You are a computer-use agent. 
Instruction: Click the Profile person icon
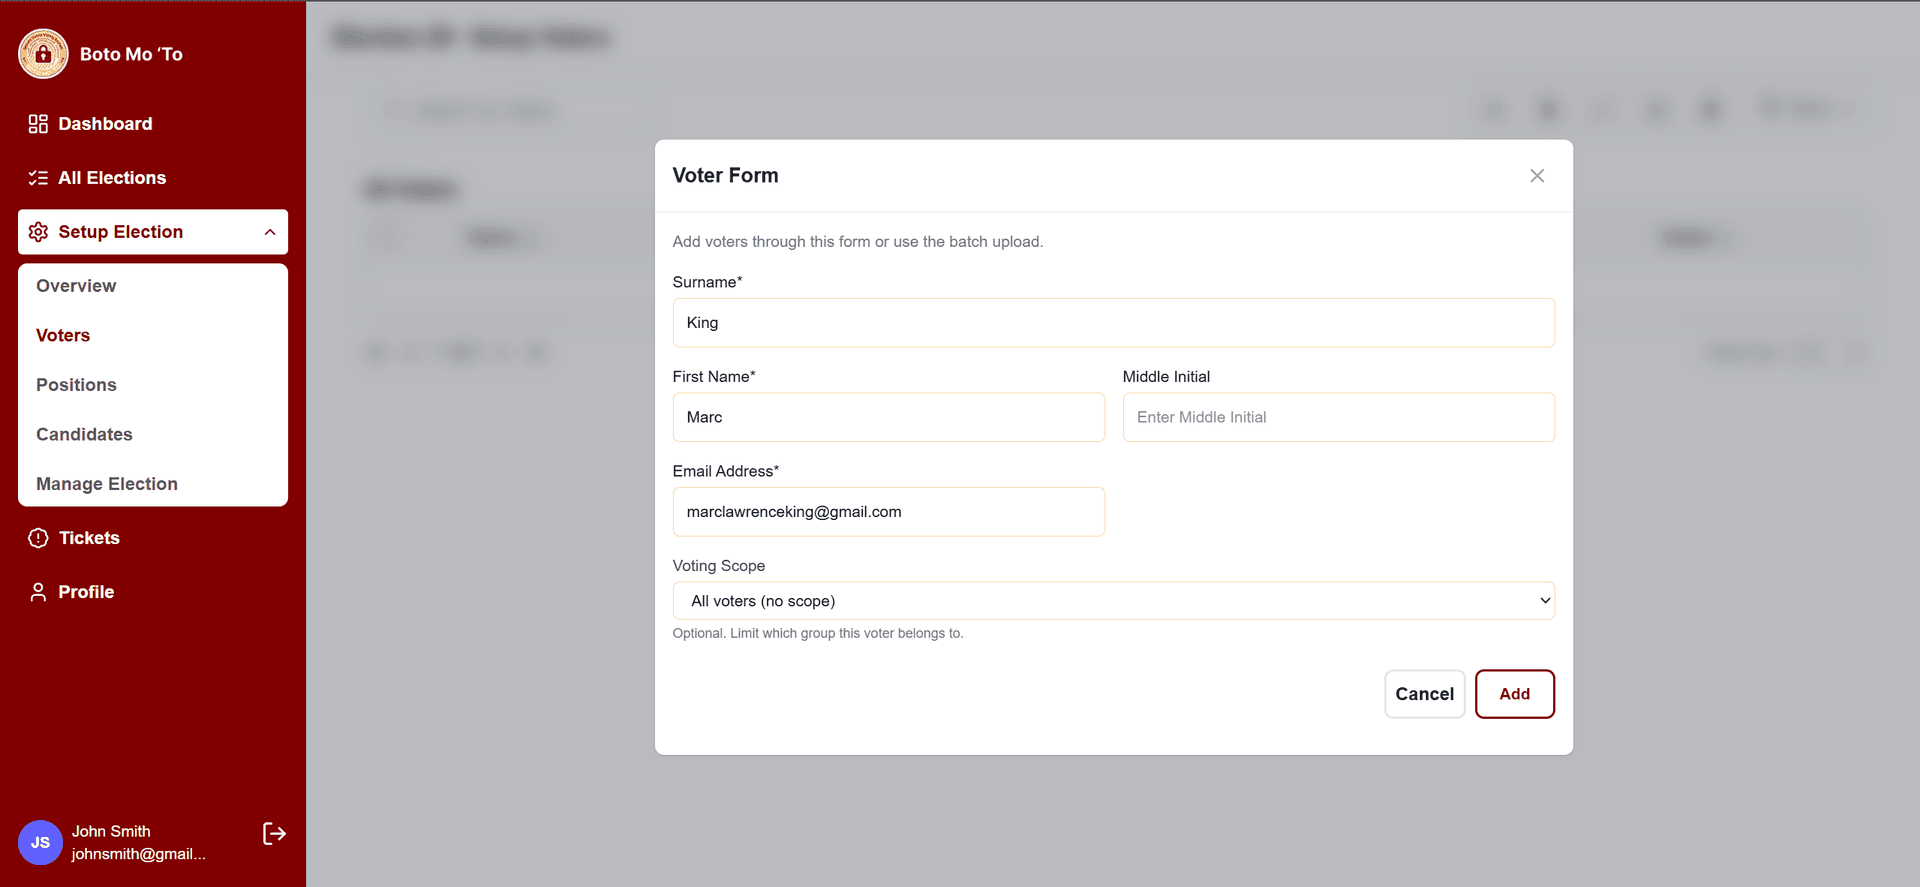(x=38, y=592)
